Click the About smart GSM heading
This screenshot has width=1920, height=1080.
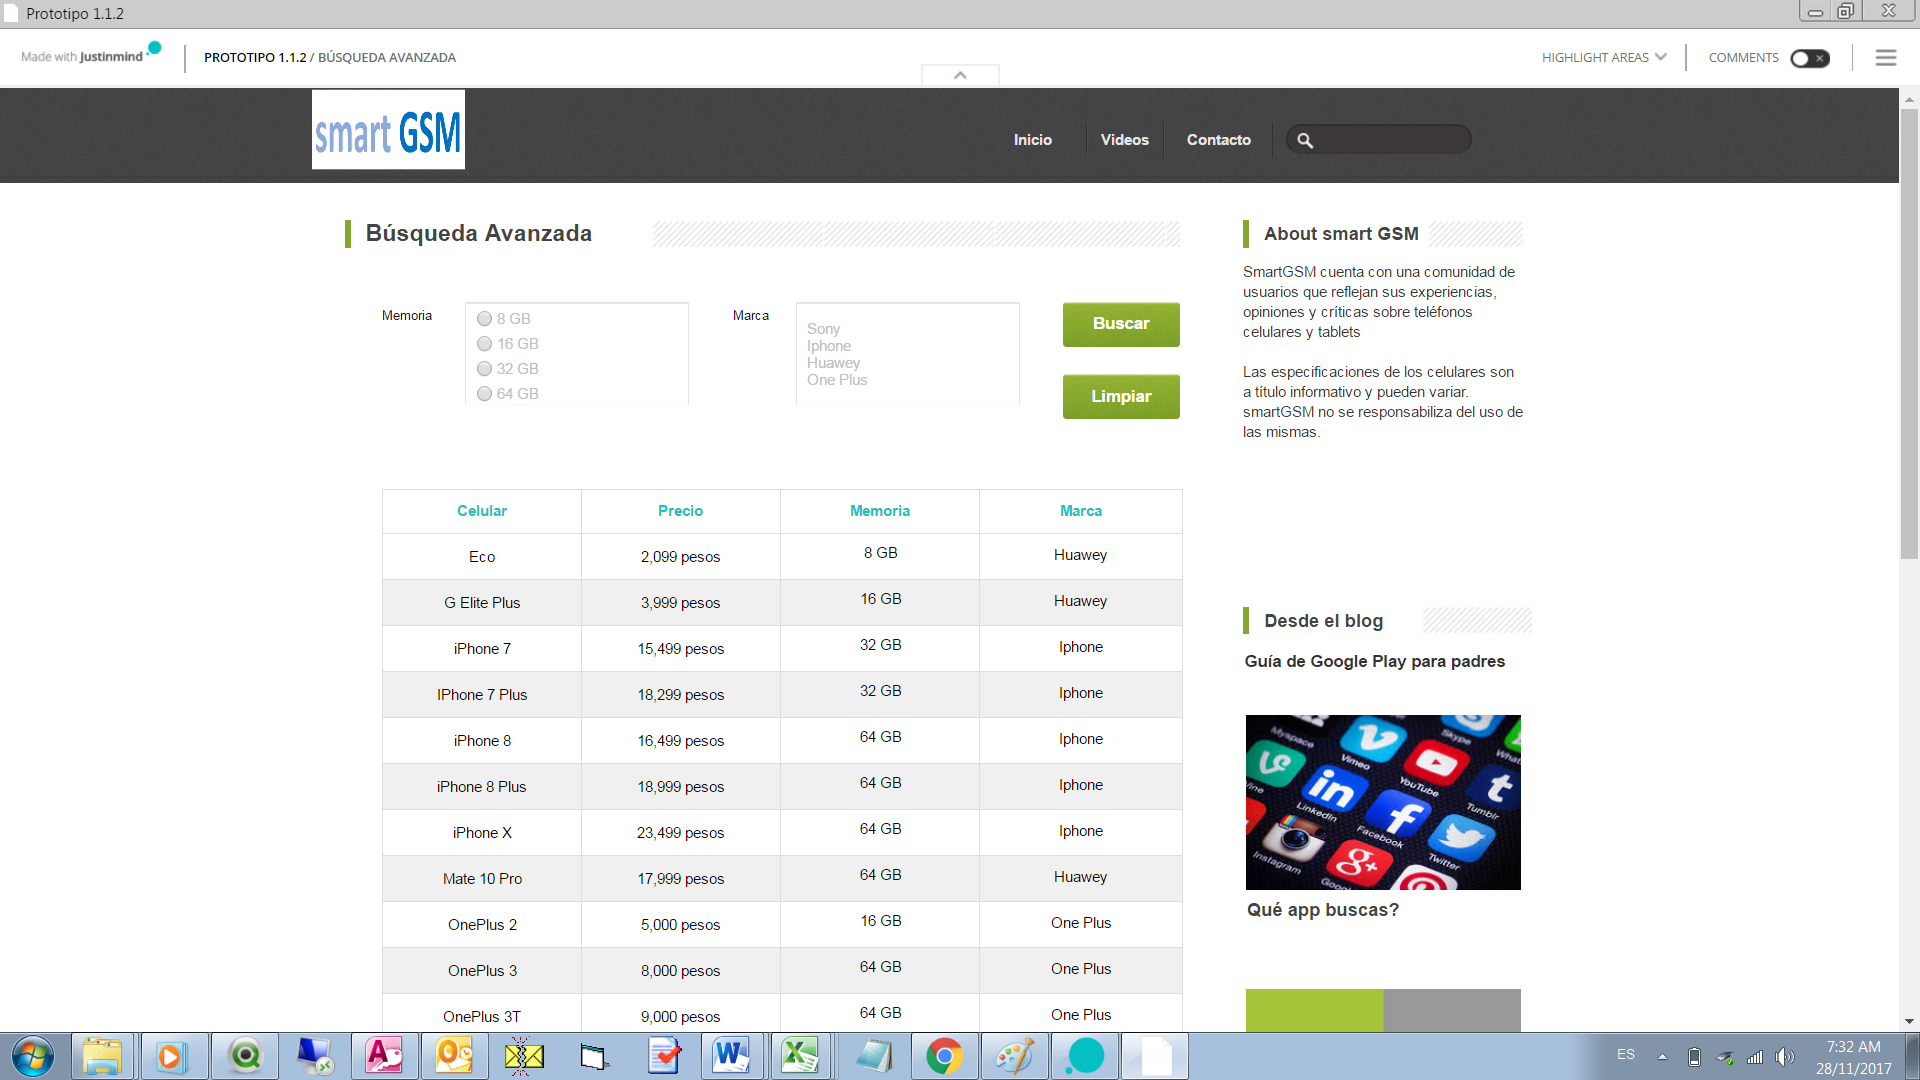pos(1341,234)
